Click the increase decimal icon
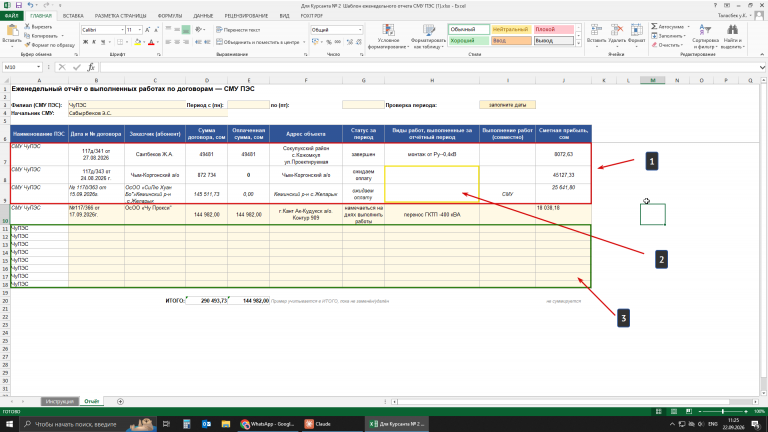Viewport: 768px width, 432px height. point(350,42)
